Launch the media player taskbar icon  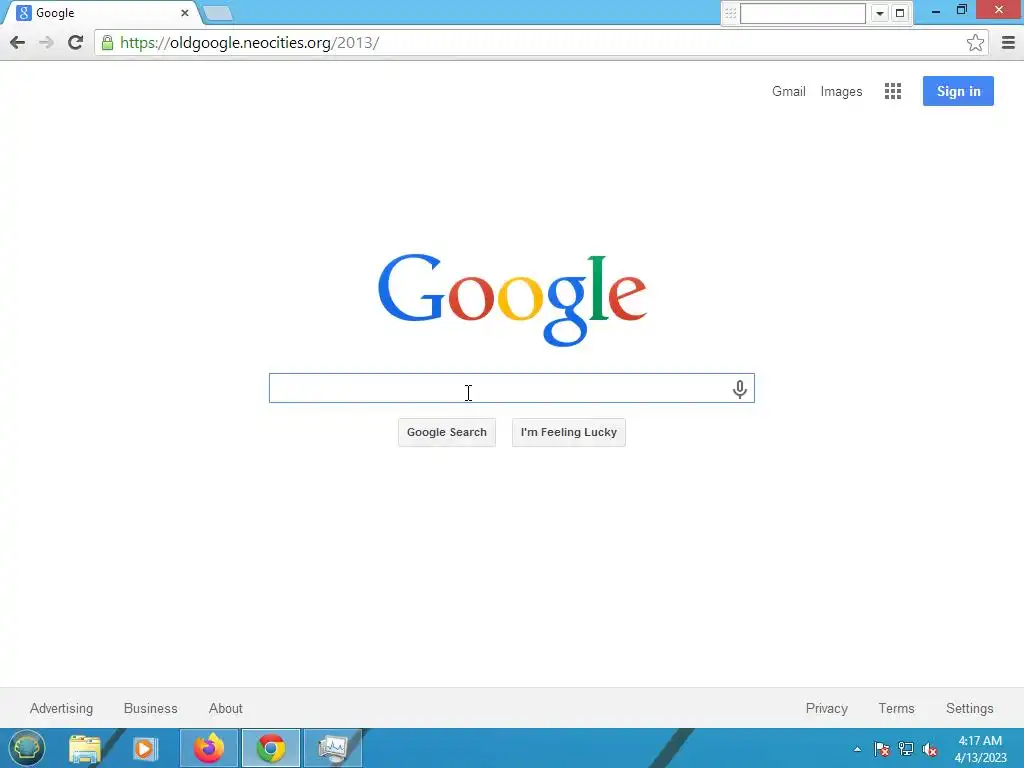(145, 748)
